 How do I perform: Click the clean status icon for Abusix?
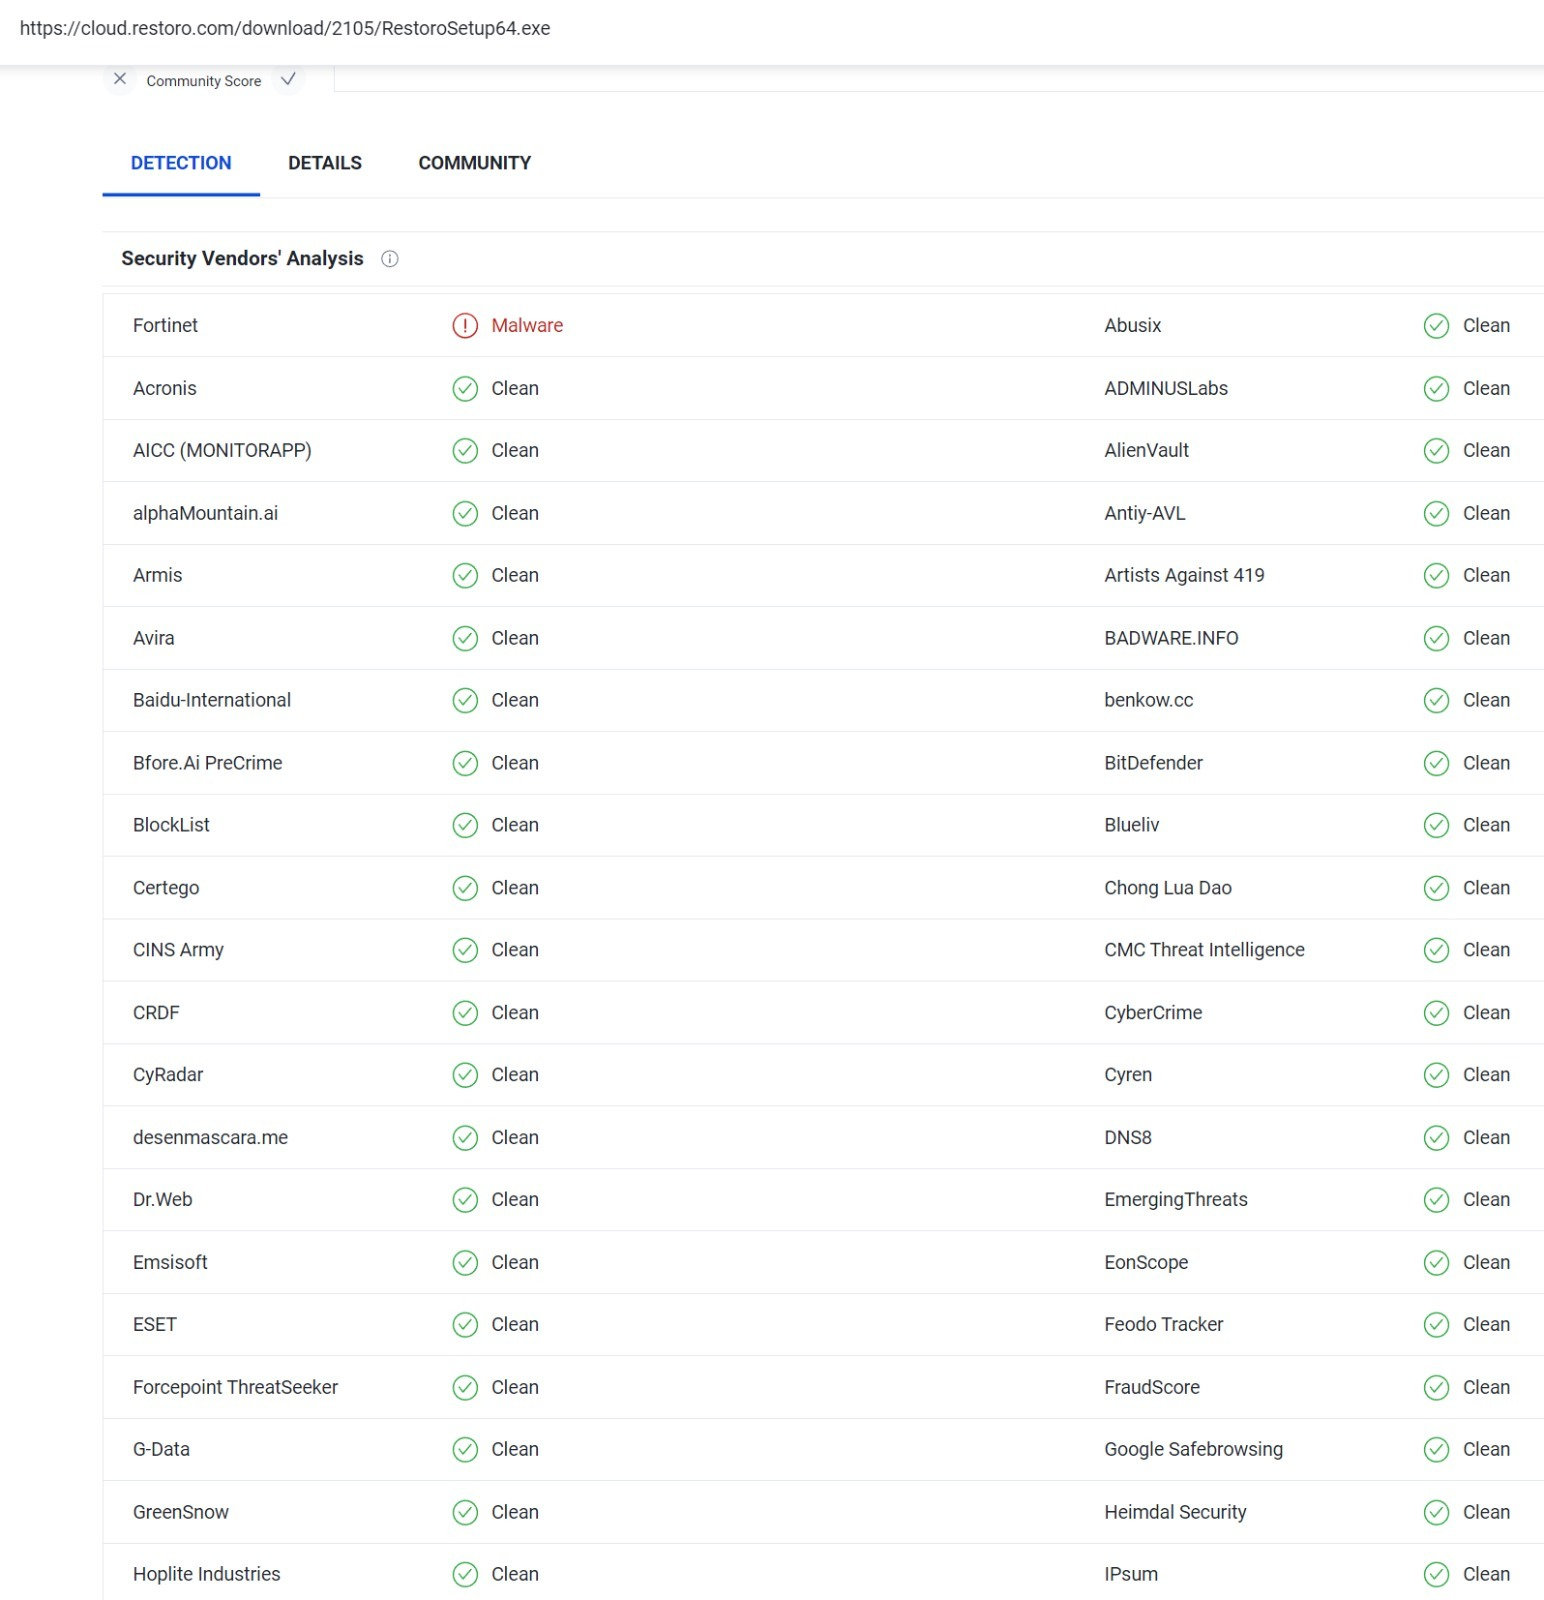coord(1436,326)
